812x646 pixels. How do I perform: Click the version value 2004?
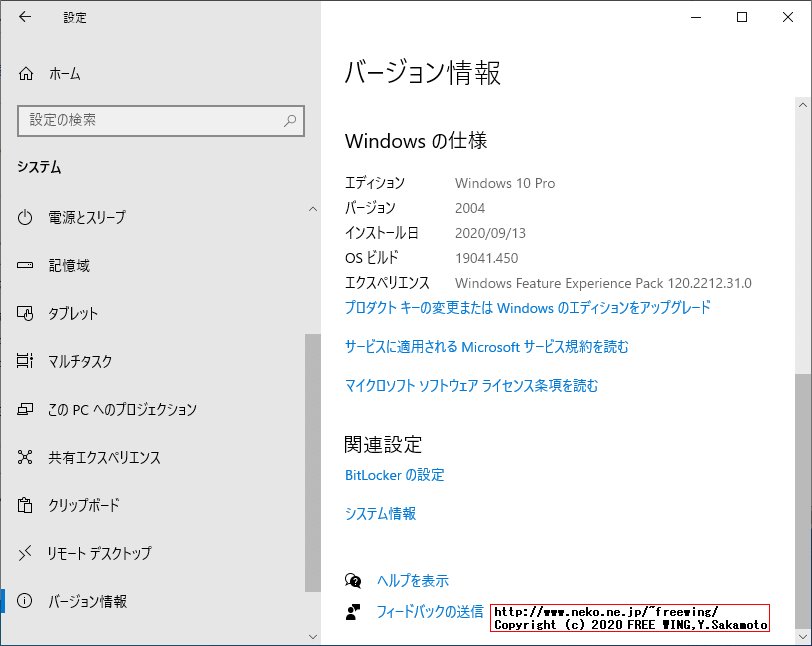click(470, 208)
